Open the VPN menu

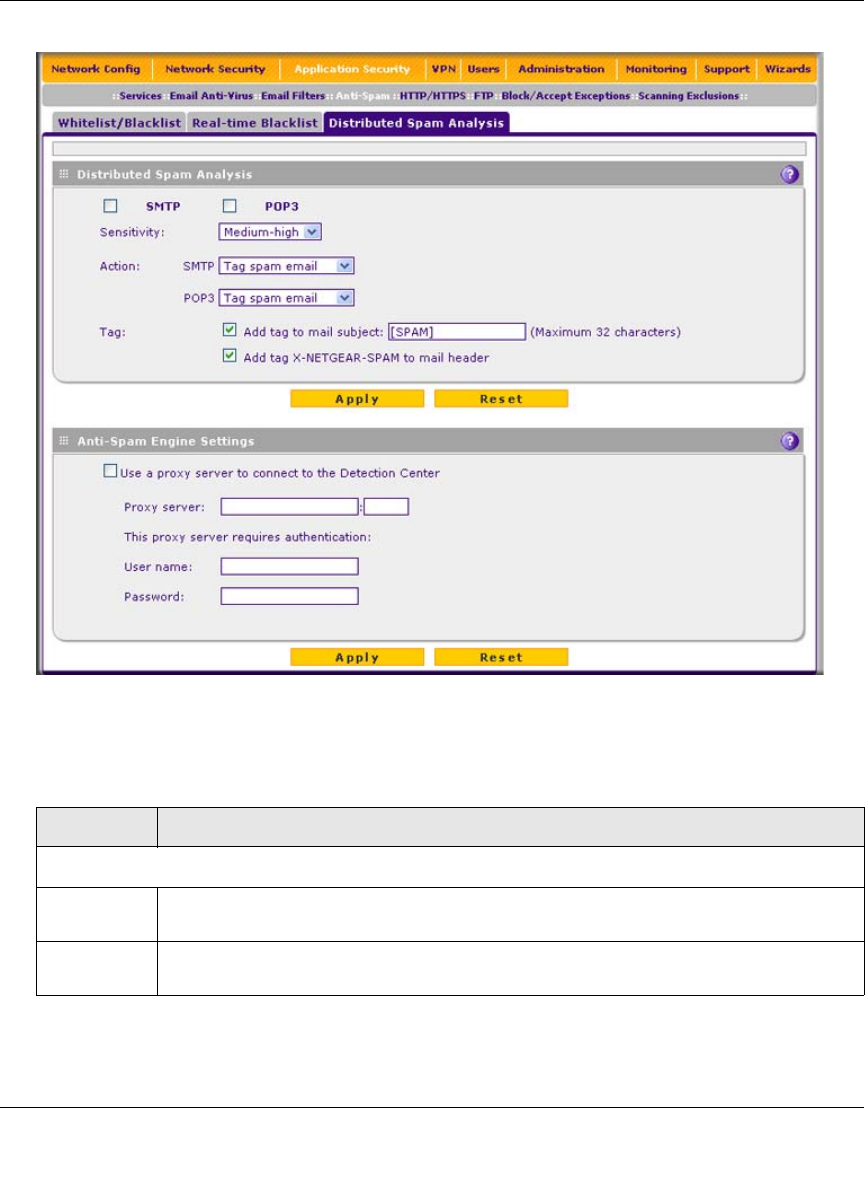[443, 69]
